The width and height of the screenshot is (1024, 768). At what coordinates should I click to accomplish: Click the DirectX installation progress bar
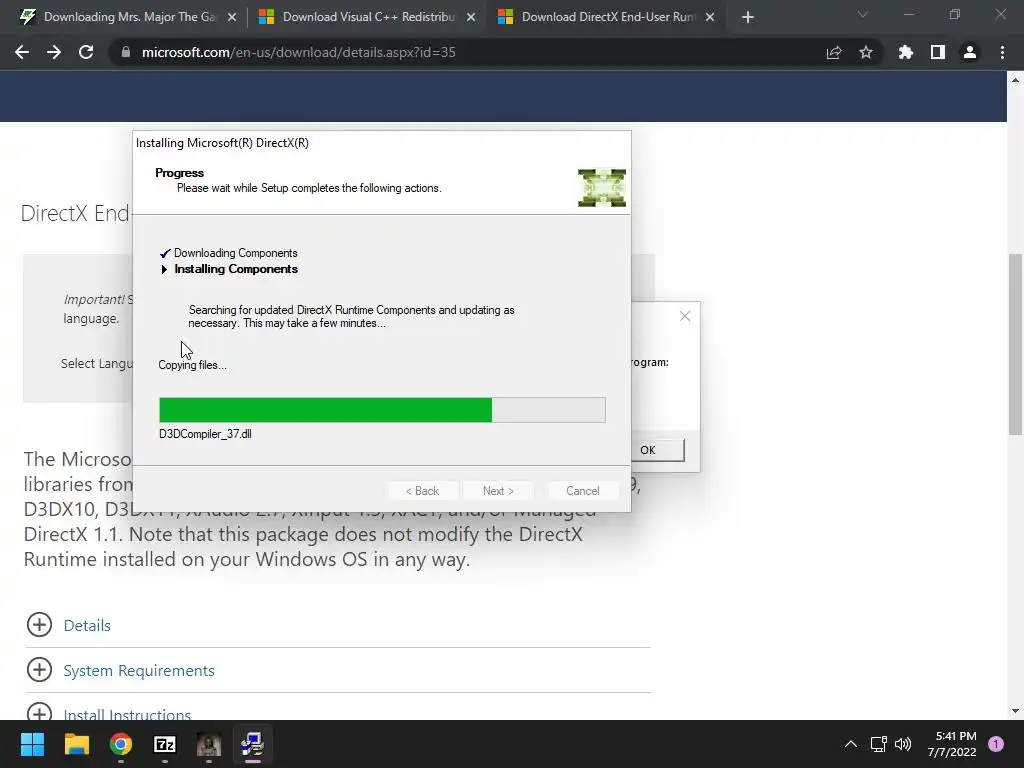coord(382,409)
